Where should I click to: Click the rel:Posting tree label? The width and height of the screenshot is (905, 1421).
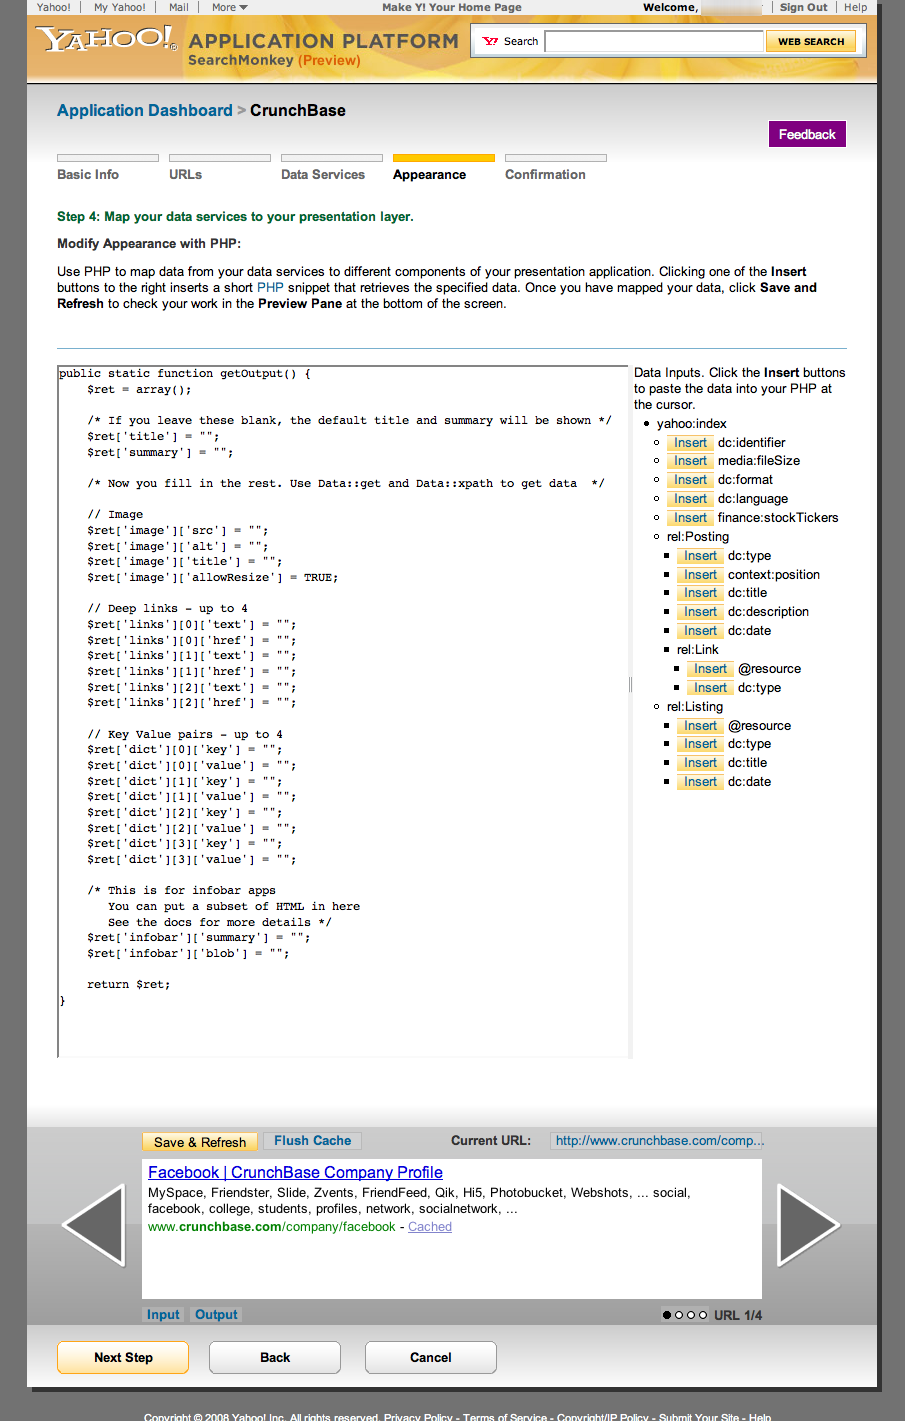tap(698, 537)
